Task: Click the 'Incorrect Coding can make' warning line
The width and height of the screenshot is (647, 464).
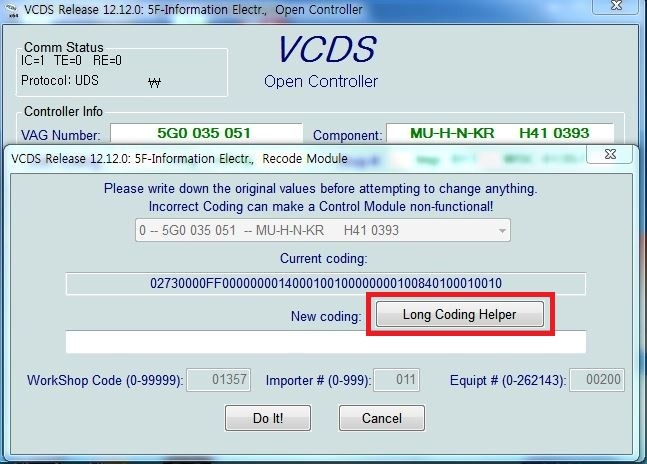Action: coord(321,206)
